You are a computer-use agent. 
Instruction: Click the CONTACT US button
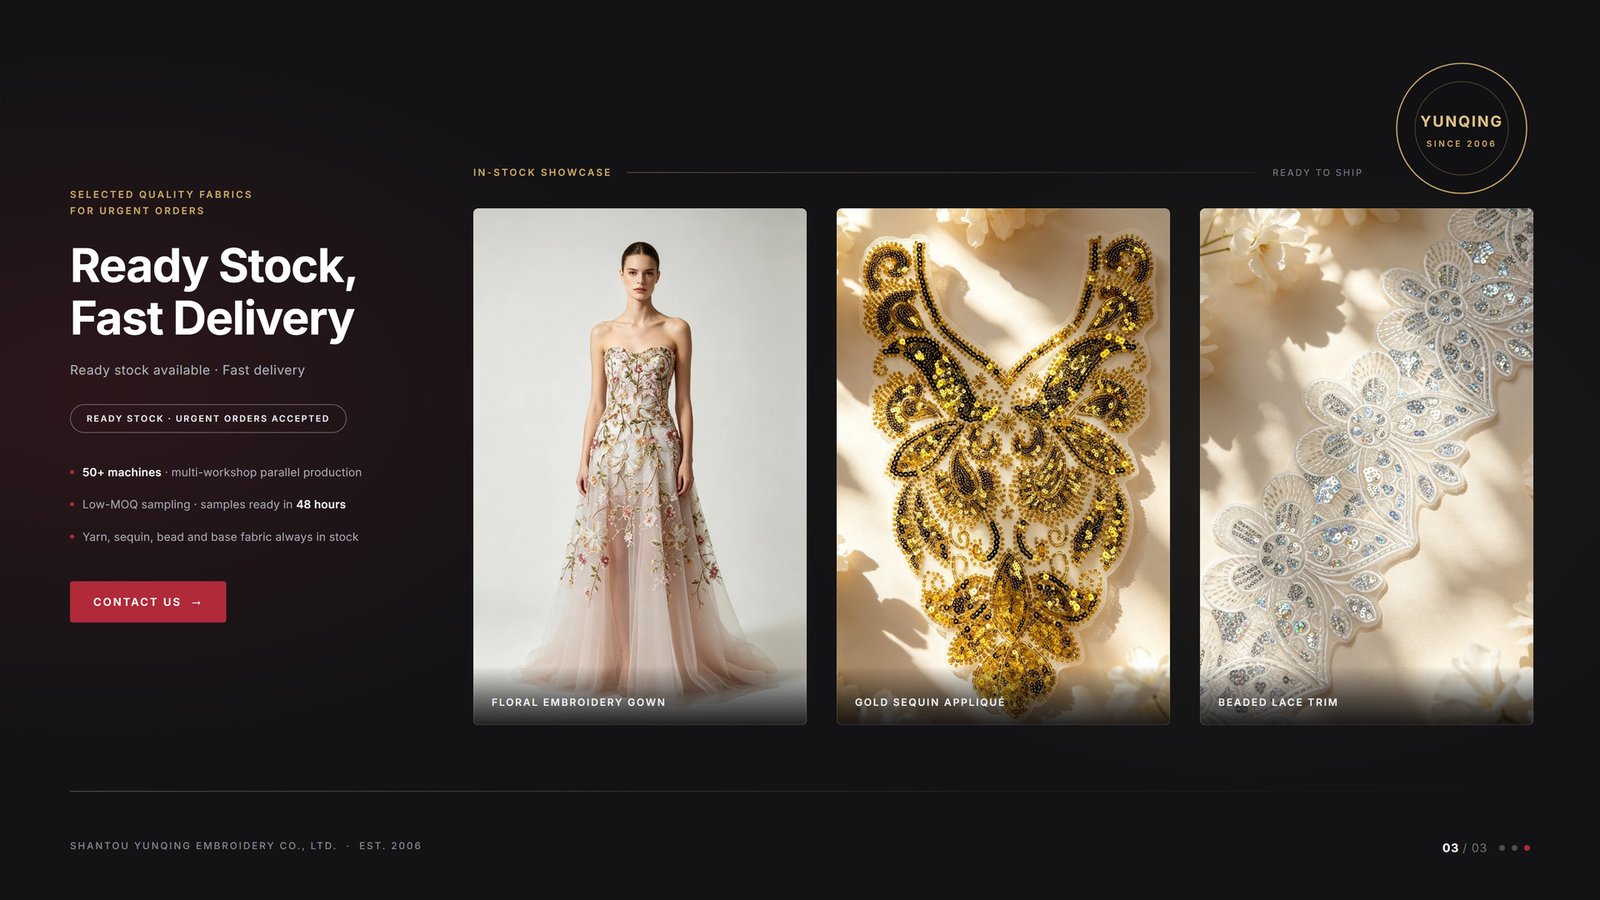[148, 602]
